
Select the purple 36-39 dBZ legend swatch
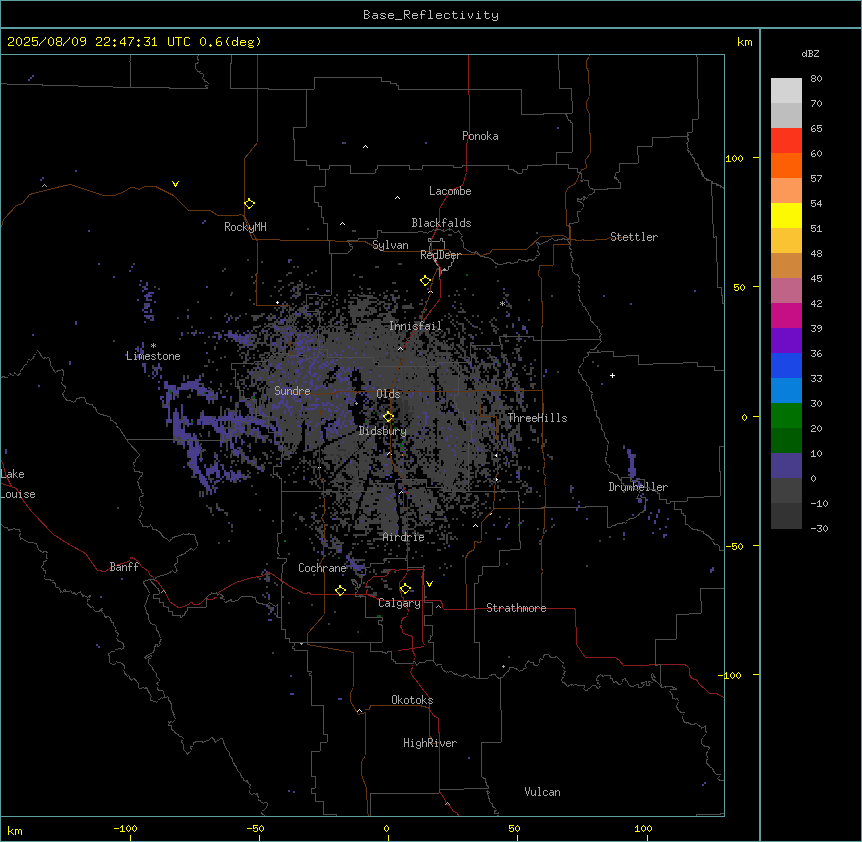[786, 341]
